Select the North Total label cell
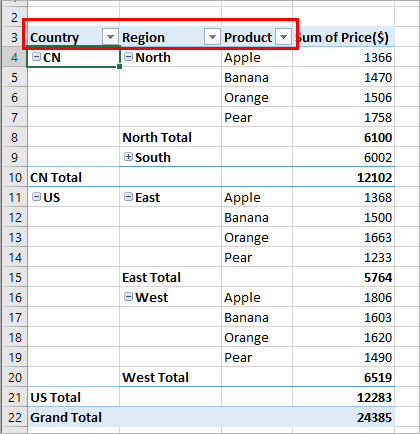 tap(170, 137)
